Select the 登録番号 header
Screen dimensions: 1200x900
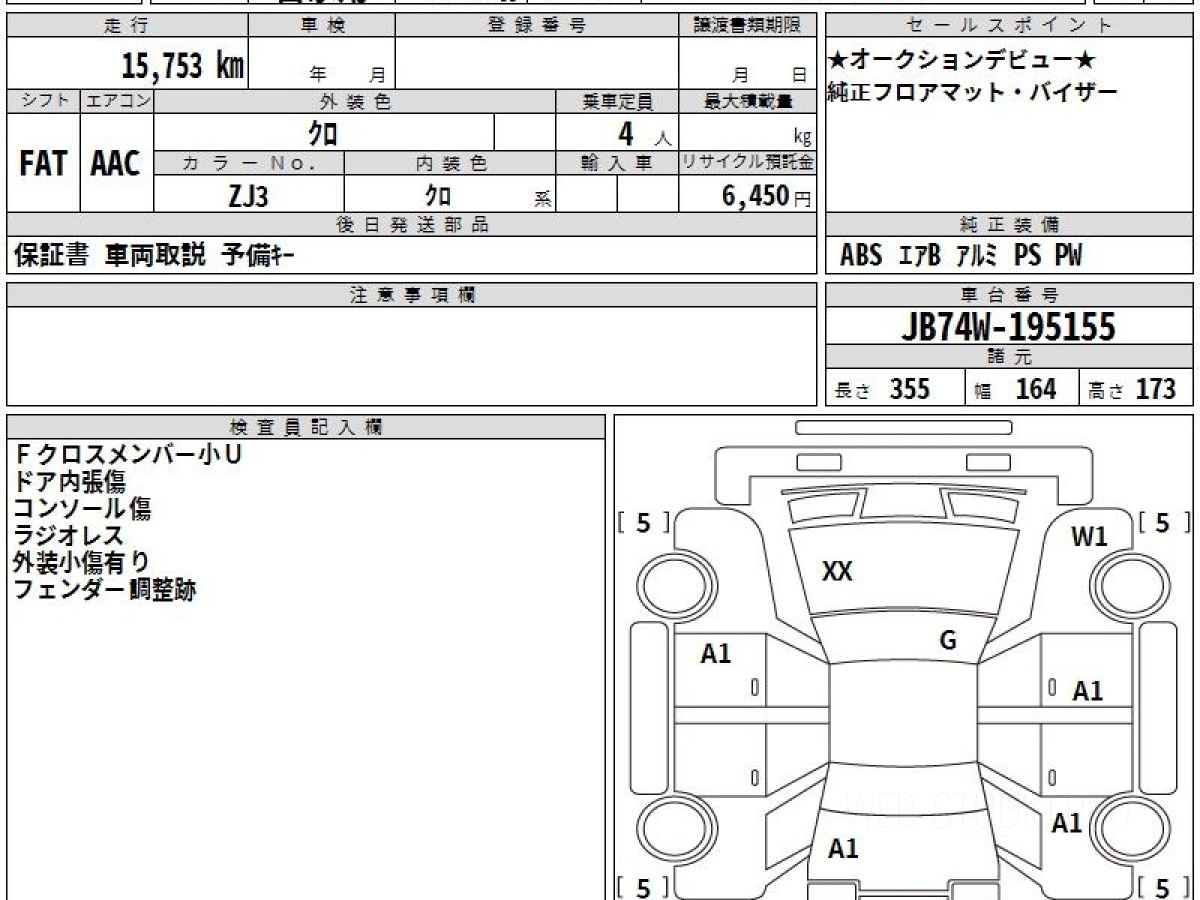[537, 26]
